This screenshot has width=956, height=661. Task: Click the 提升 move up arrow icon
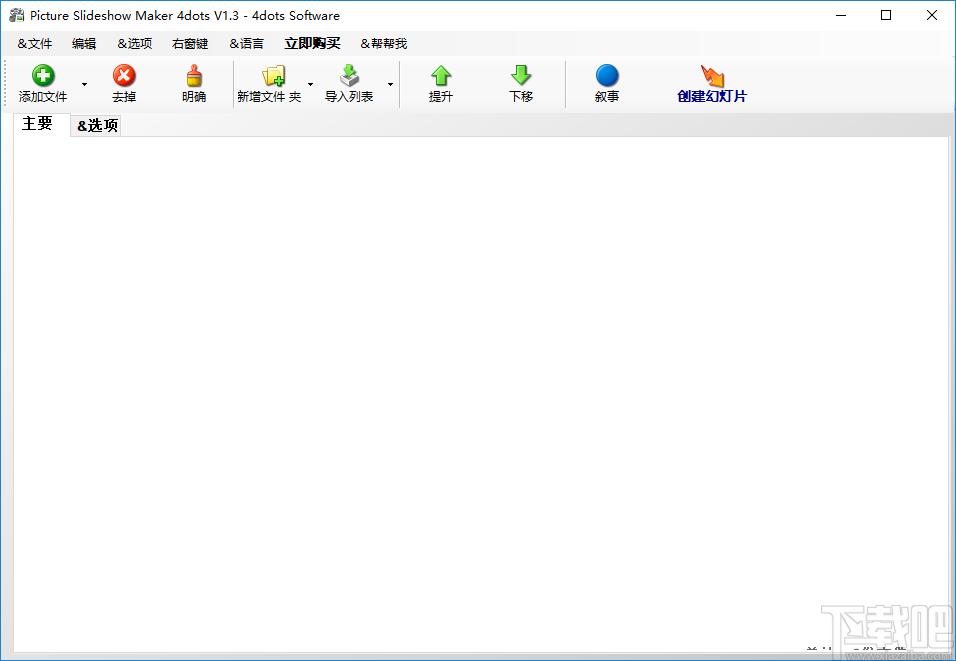click(441, 76)
